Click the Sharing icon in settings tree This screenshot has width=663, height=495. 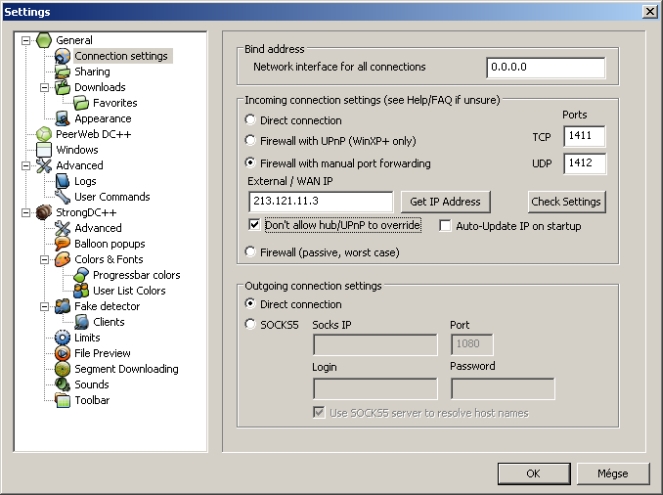(x=62, y=72)
